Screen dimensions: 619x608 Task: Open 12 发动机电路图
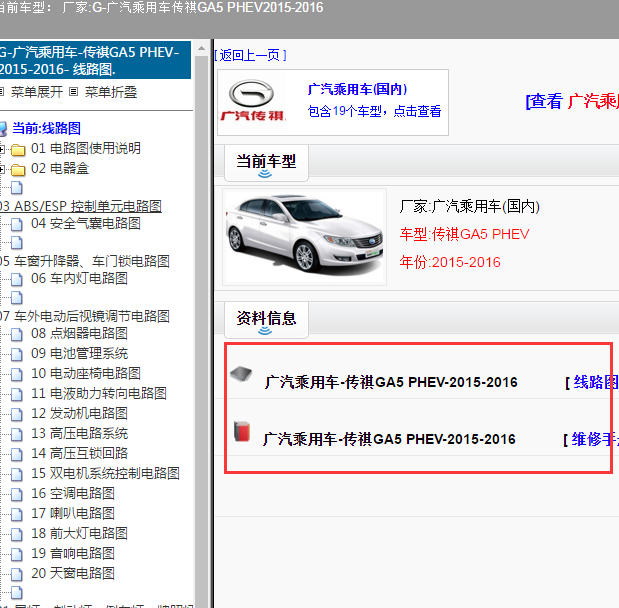point(79,413)
